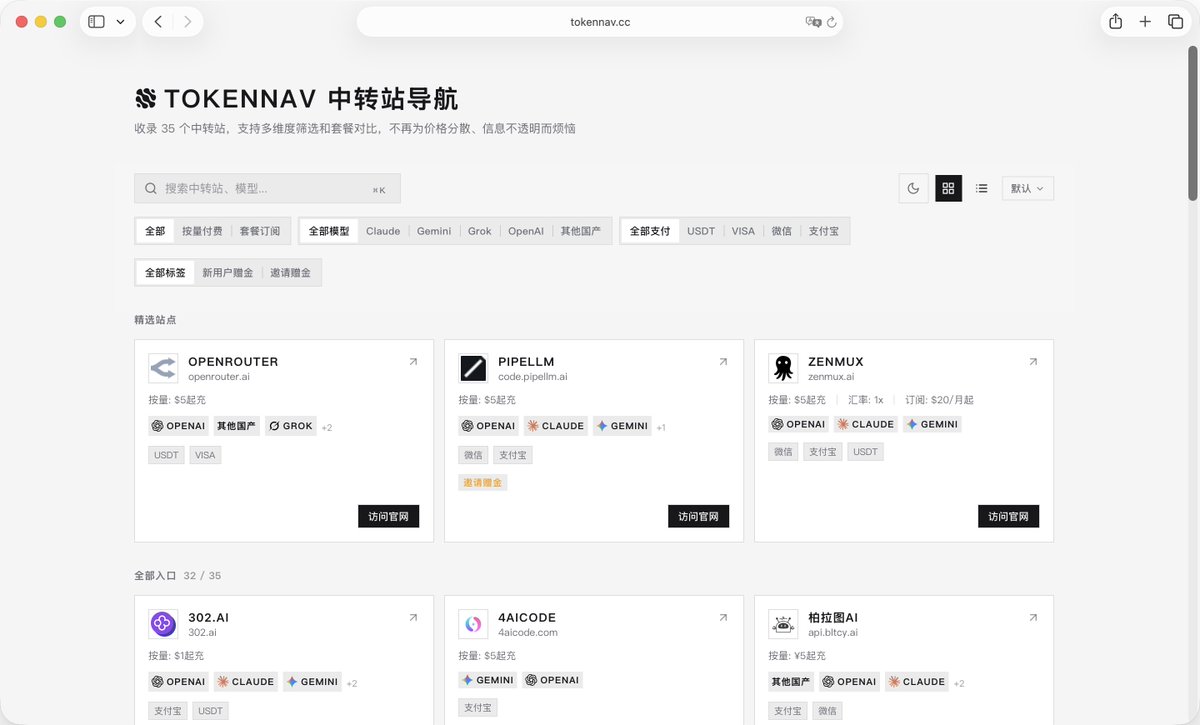Click the openrouter.ai domain text

(x=219, y=377)
